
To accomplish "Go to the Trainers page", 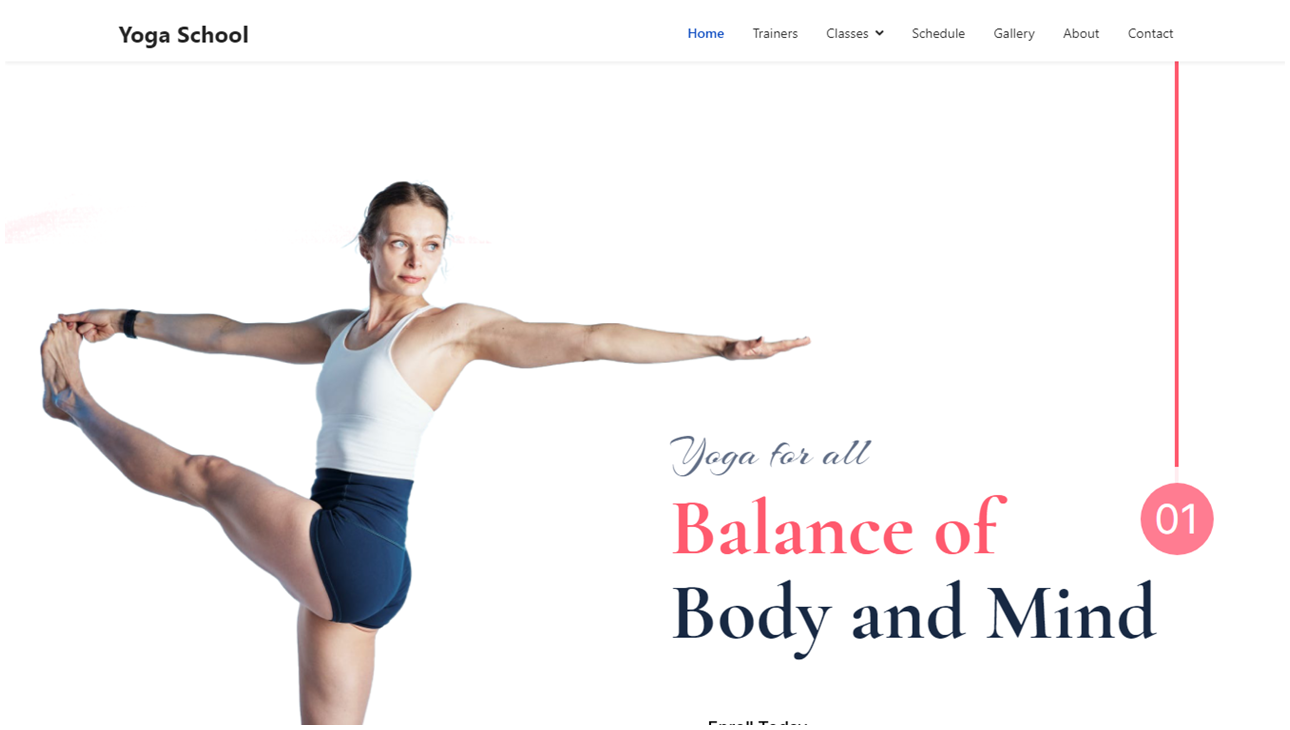I will (x=775, y=33).
